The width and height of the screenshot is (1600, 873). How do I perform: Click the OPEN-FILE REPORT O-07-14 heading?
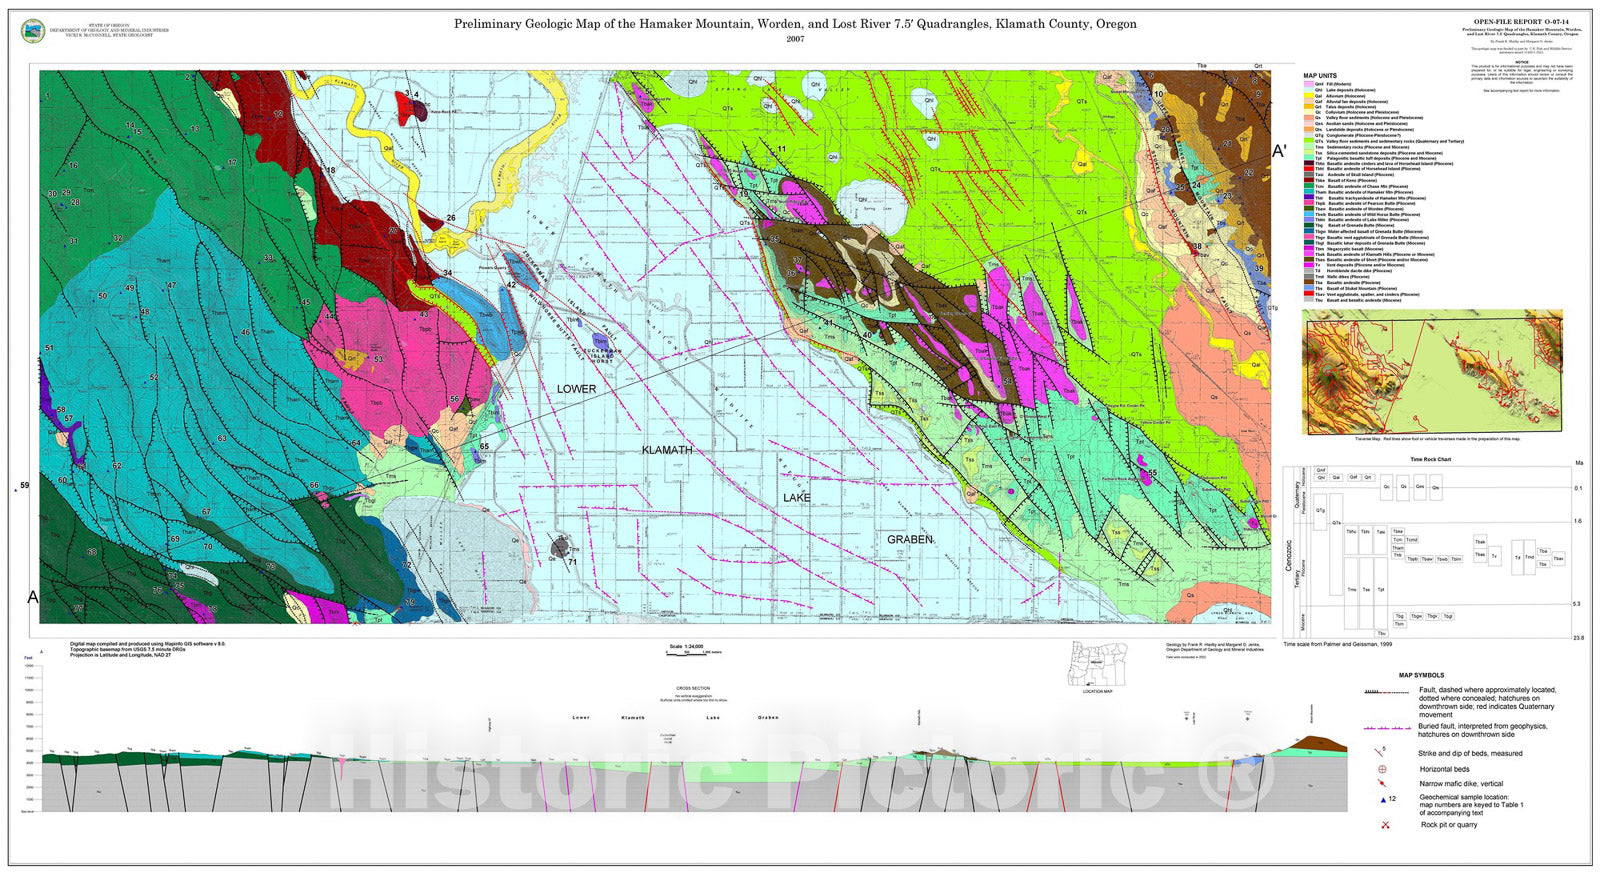[x=1523, y=21]
